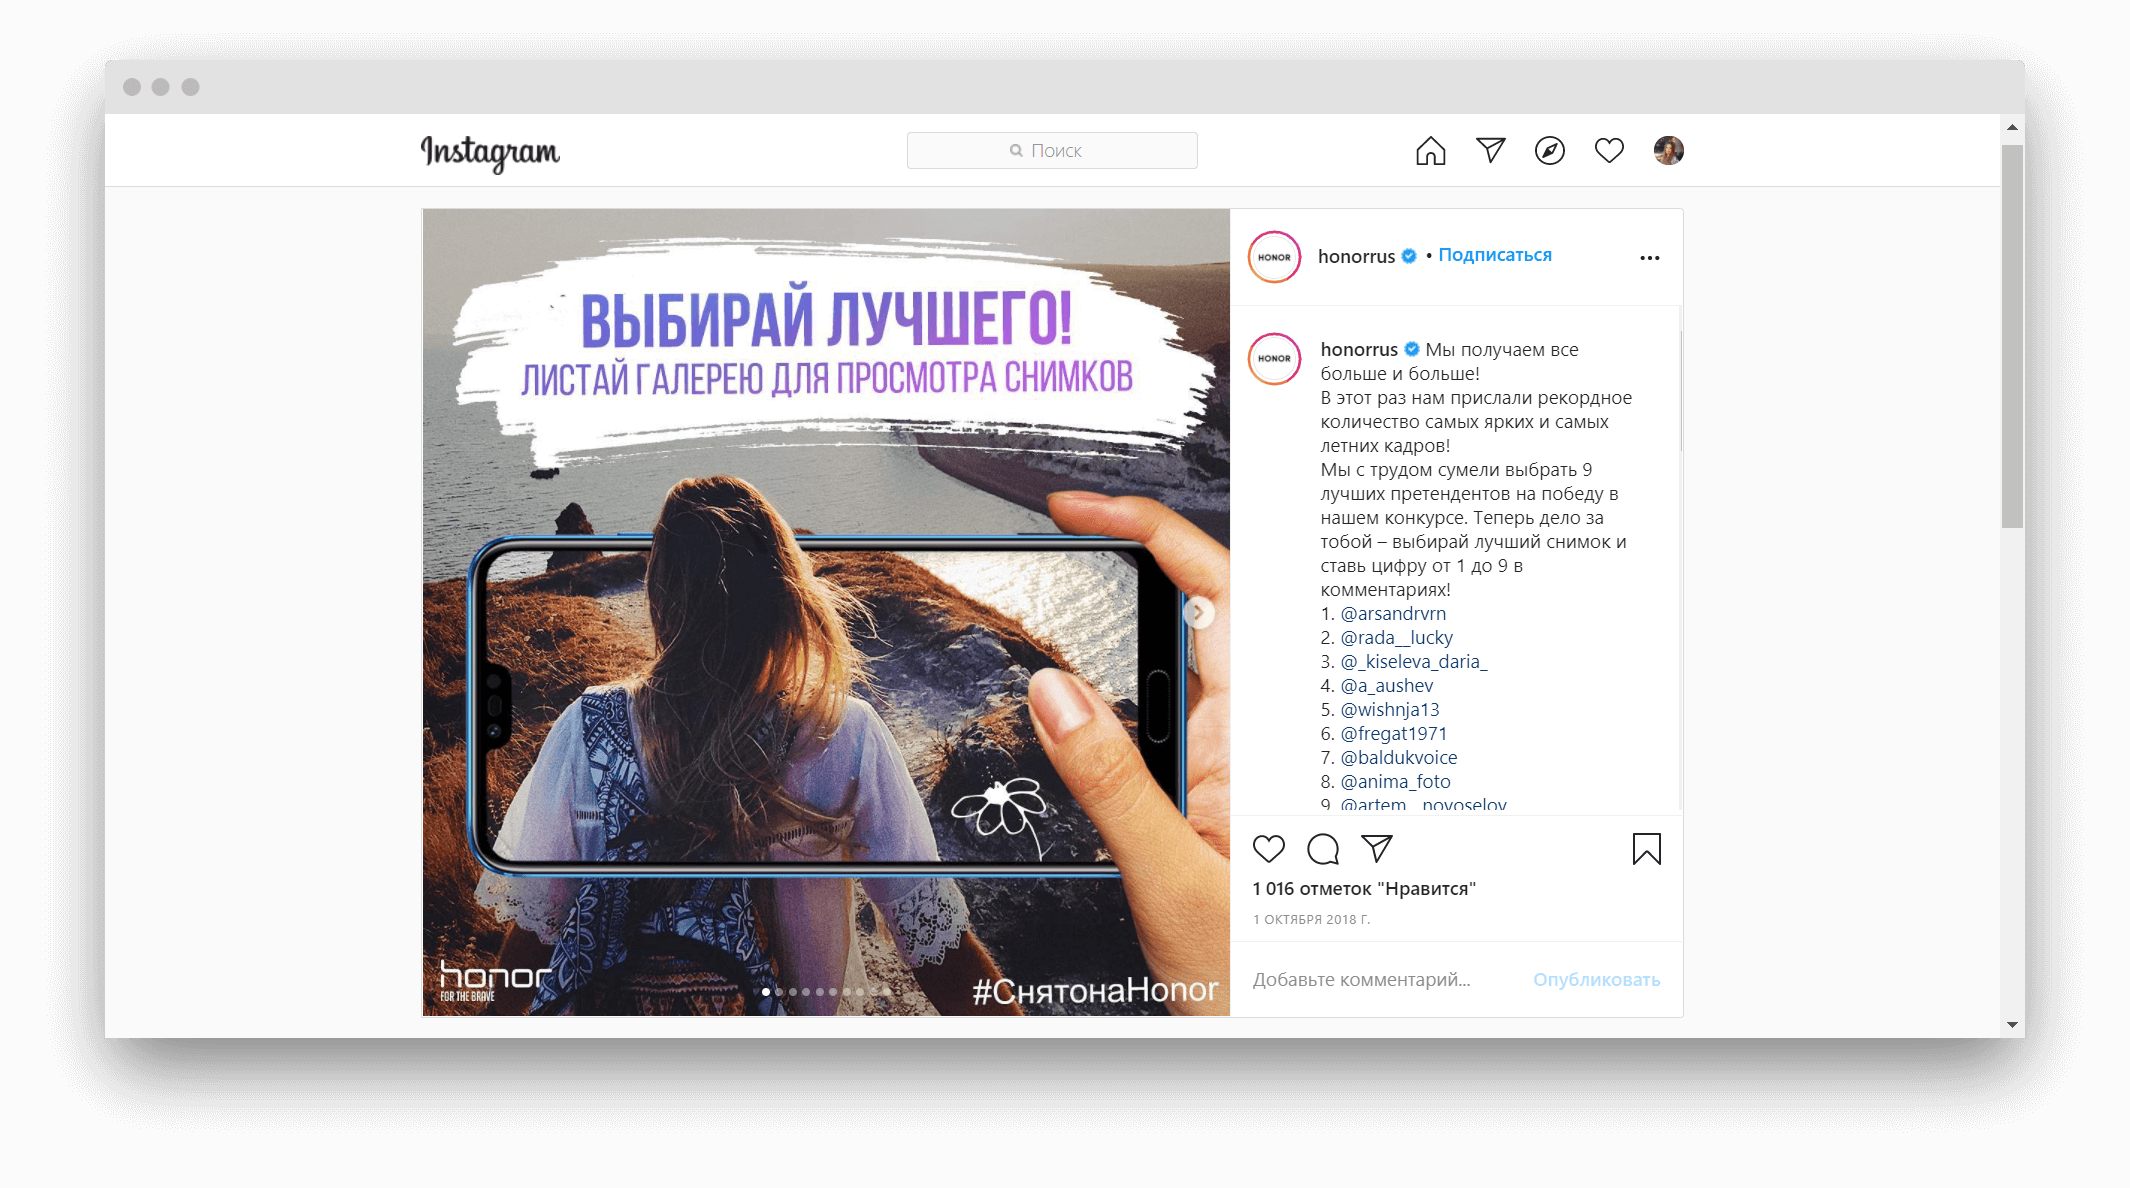2130x1188 pixels.
Task: Save the post with the bookmark icon
Action: pos(1646,849)
